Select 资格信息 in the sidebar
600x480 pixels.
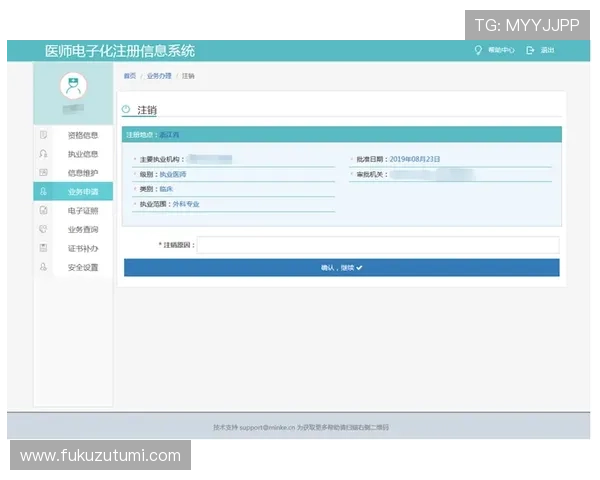(83, 135)
